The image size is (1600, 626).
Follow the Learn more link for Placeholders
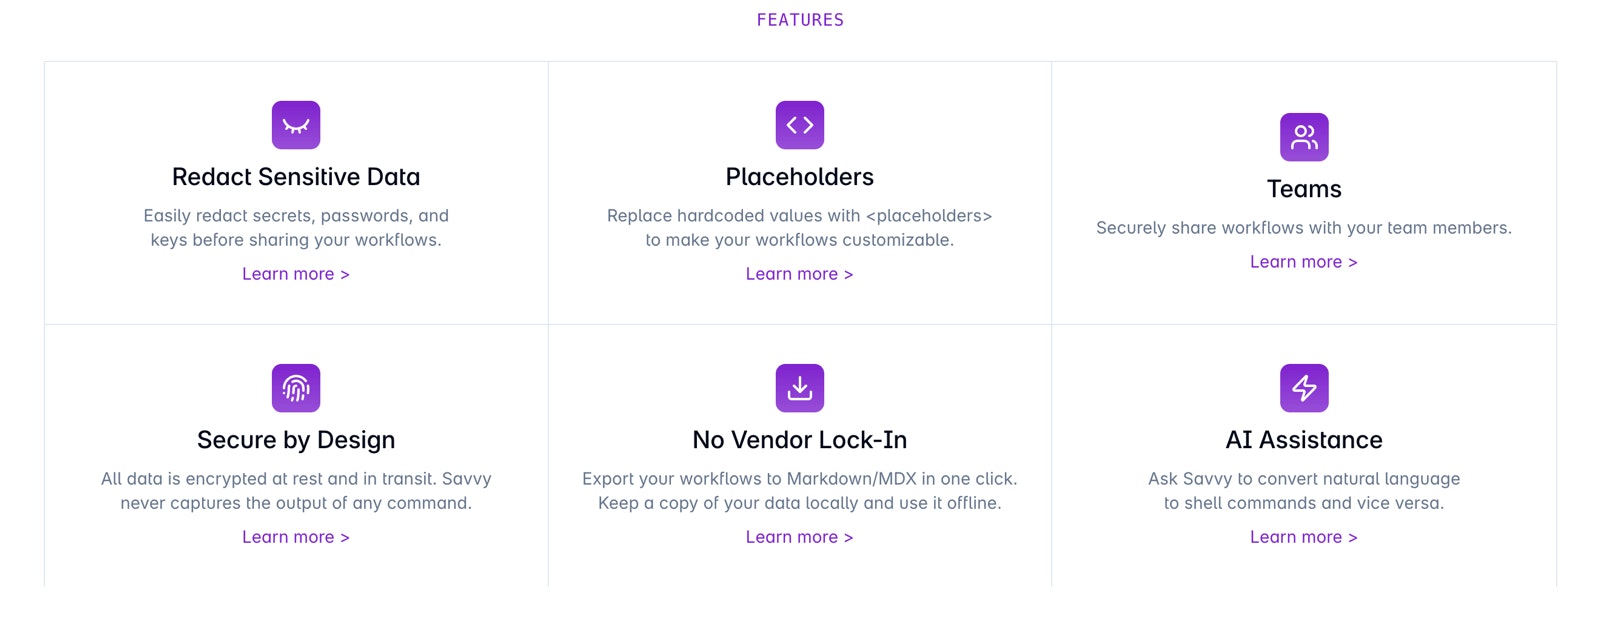(x=799, y=274)
